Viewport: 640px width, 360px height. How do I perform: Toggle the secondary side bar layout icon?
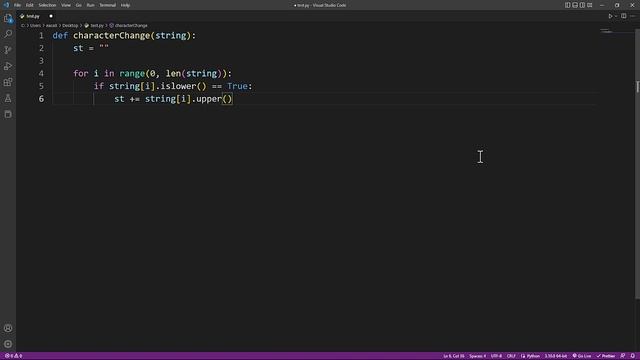point(582,5)
